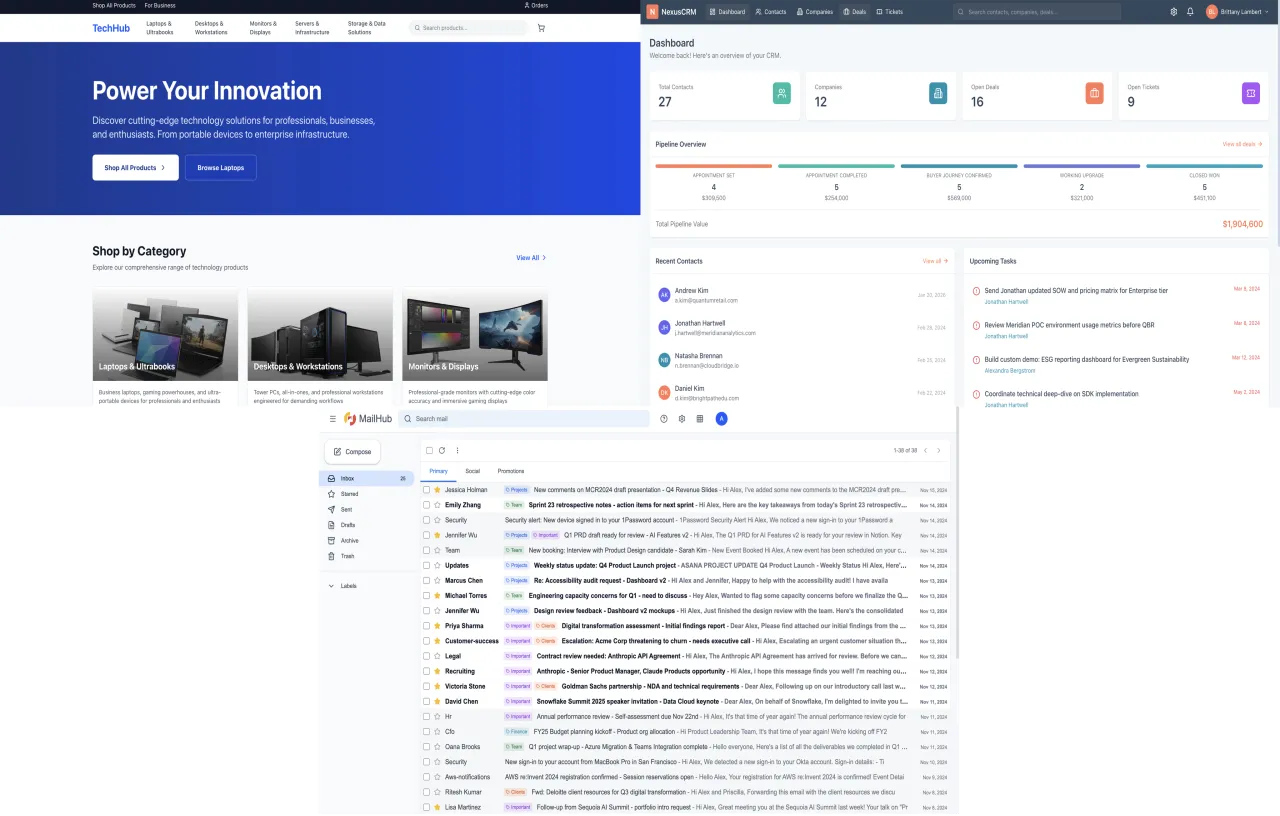Select the Priya Sharma email checkbox
1280x816 pixels.
tap(426, 626)
